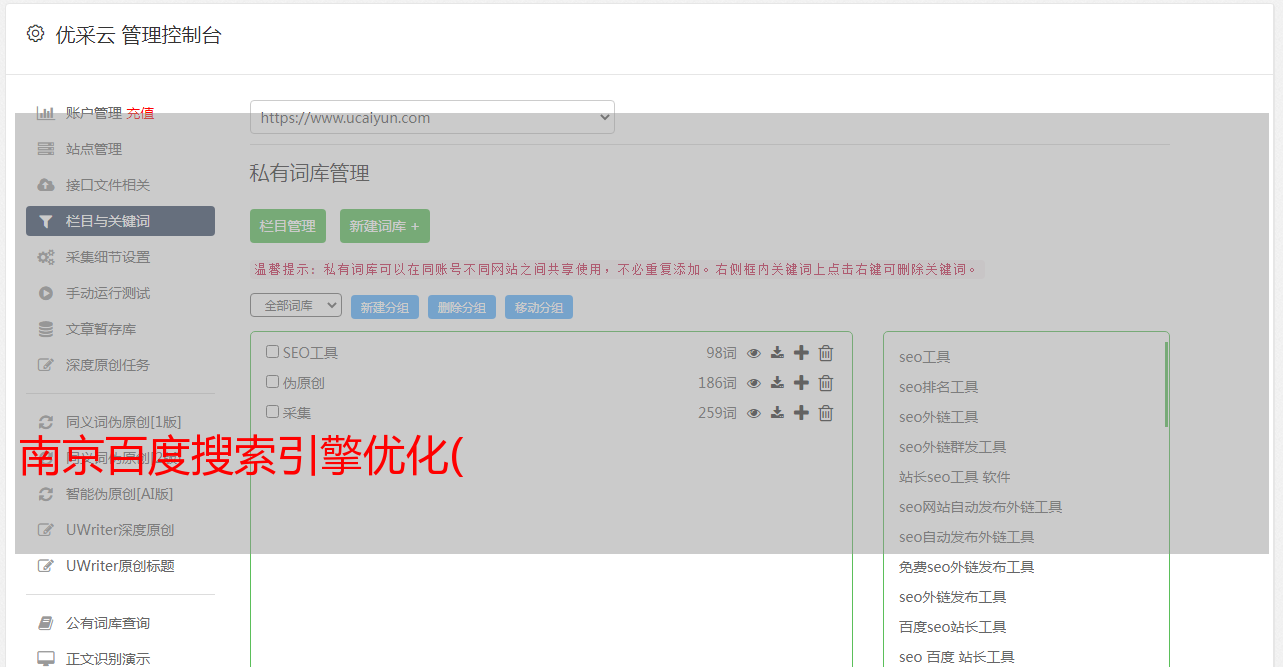Click the gears icon for 采集细节设置

pyautogui.click(x=46, y=257)
